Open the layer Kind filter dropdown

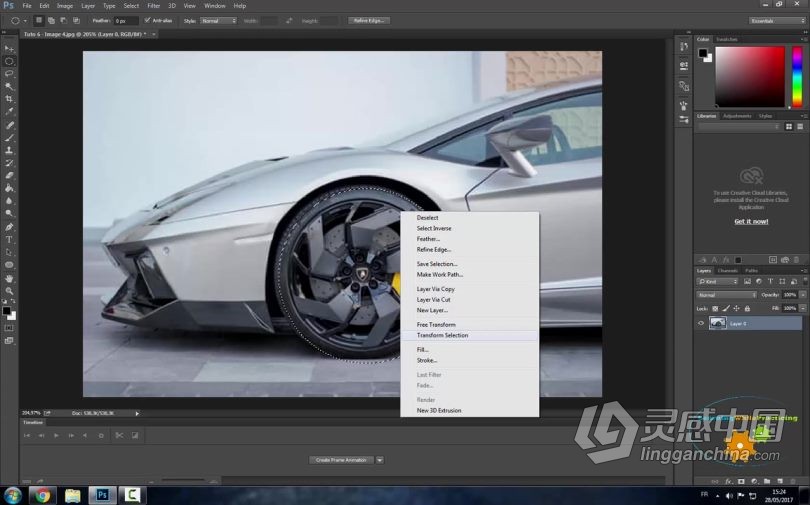pos(718,281)
